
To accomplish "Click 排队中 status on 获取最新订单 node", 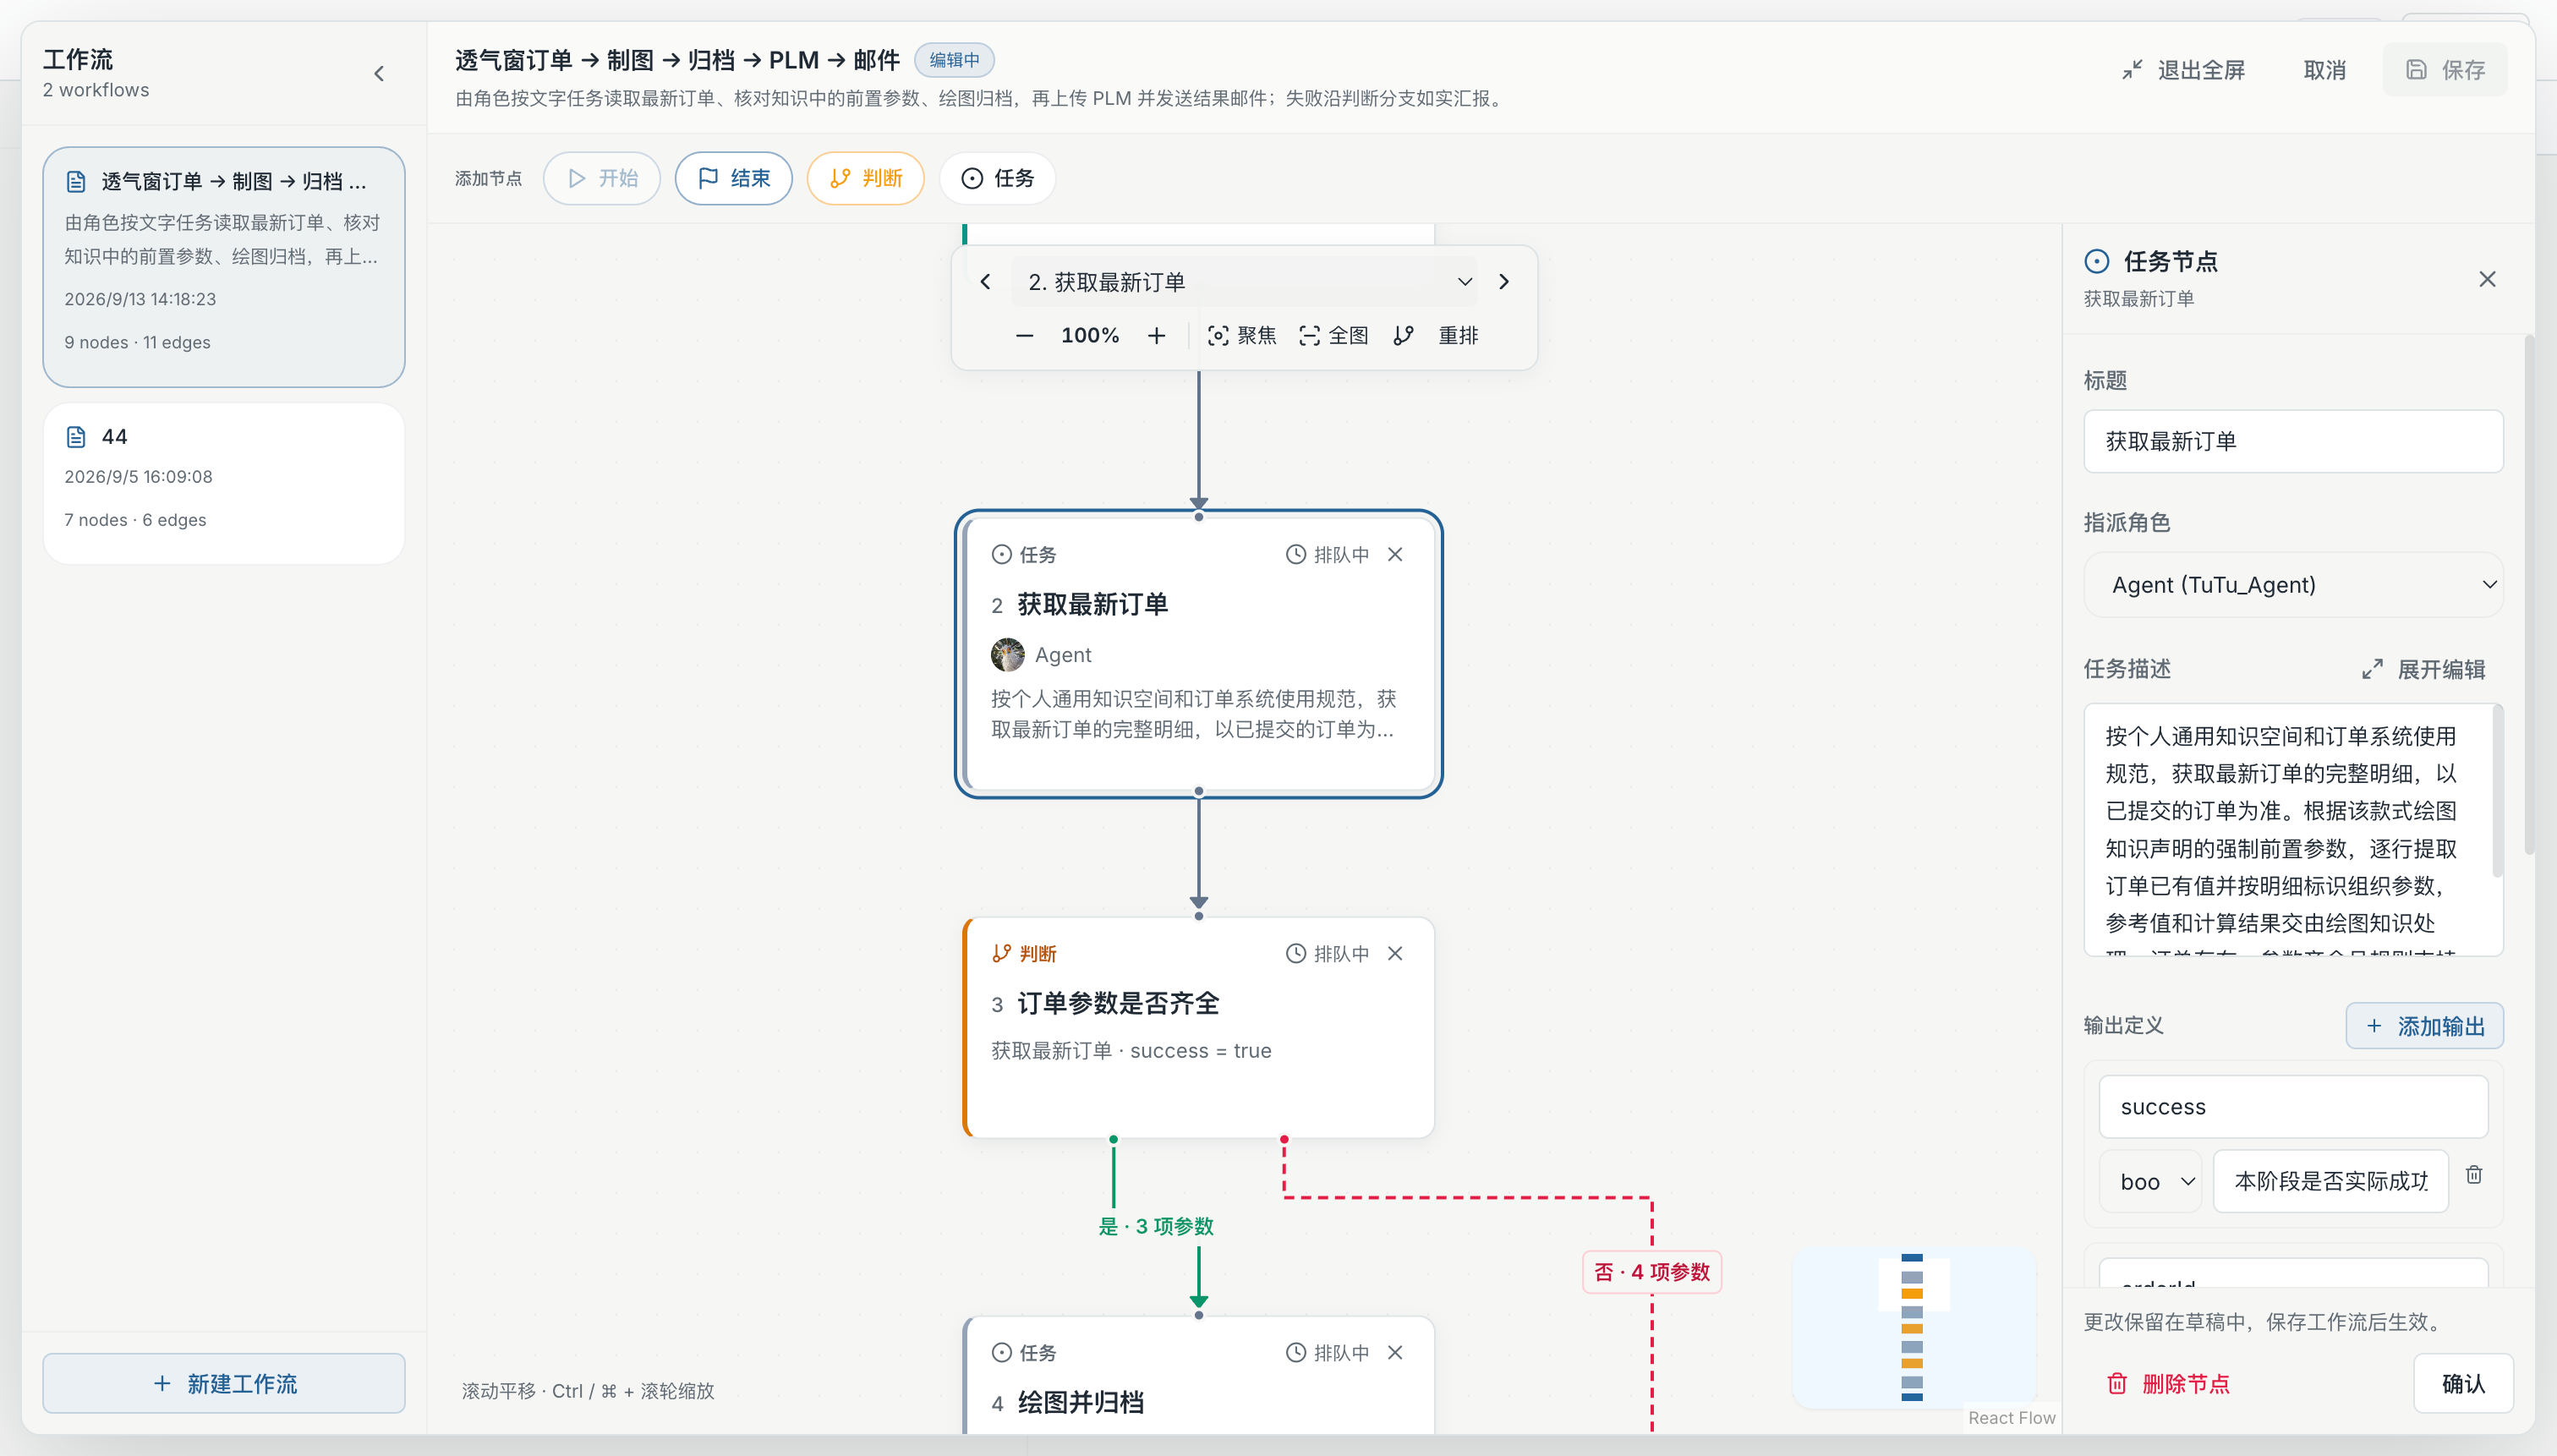I will point(1328,554).
